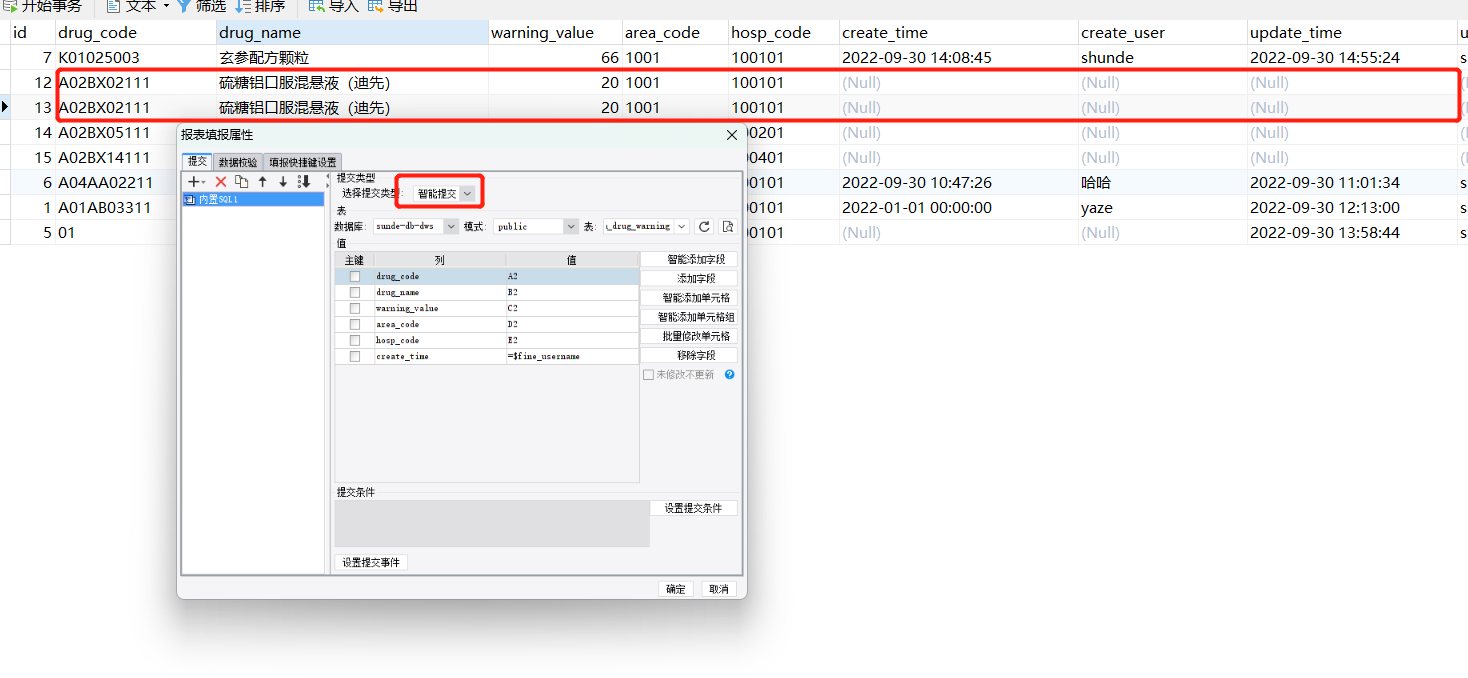Click the copy submission icon
Viewport: 1468px width, 678px height.
[241, 182]
